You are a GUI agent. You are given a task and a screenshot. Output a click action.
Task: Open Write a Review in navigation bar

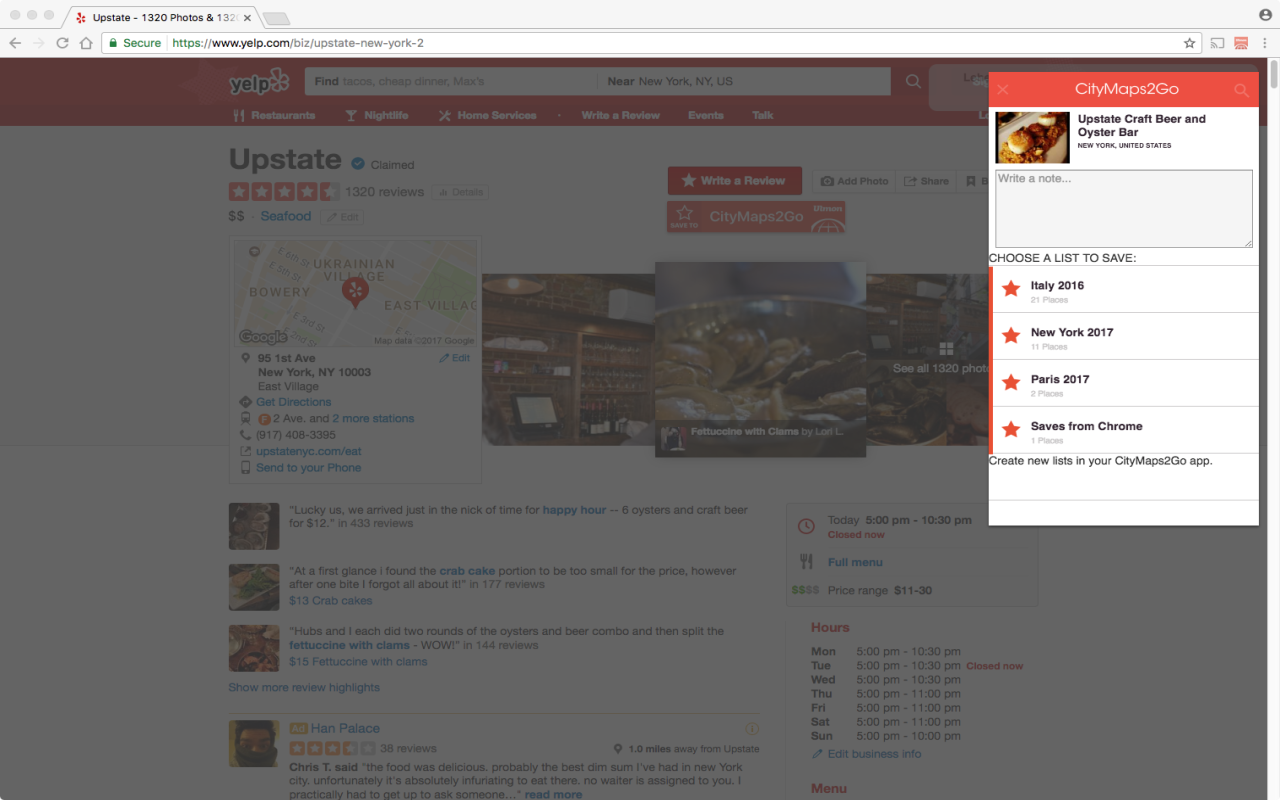click(621, 115)
